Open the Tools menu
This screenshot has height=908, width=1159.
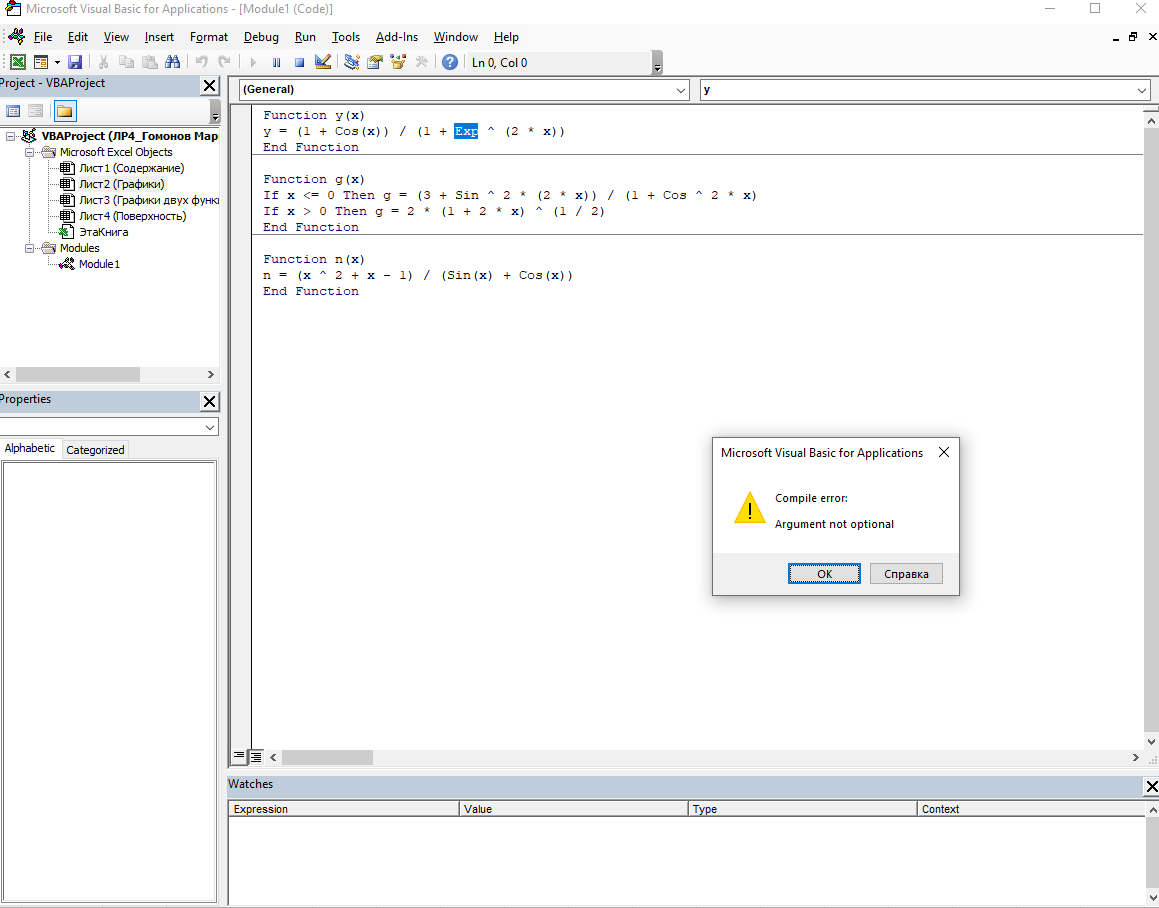click(346, 37)
